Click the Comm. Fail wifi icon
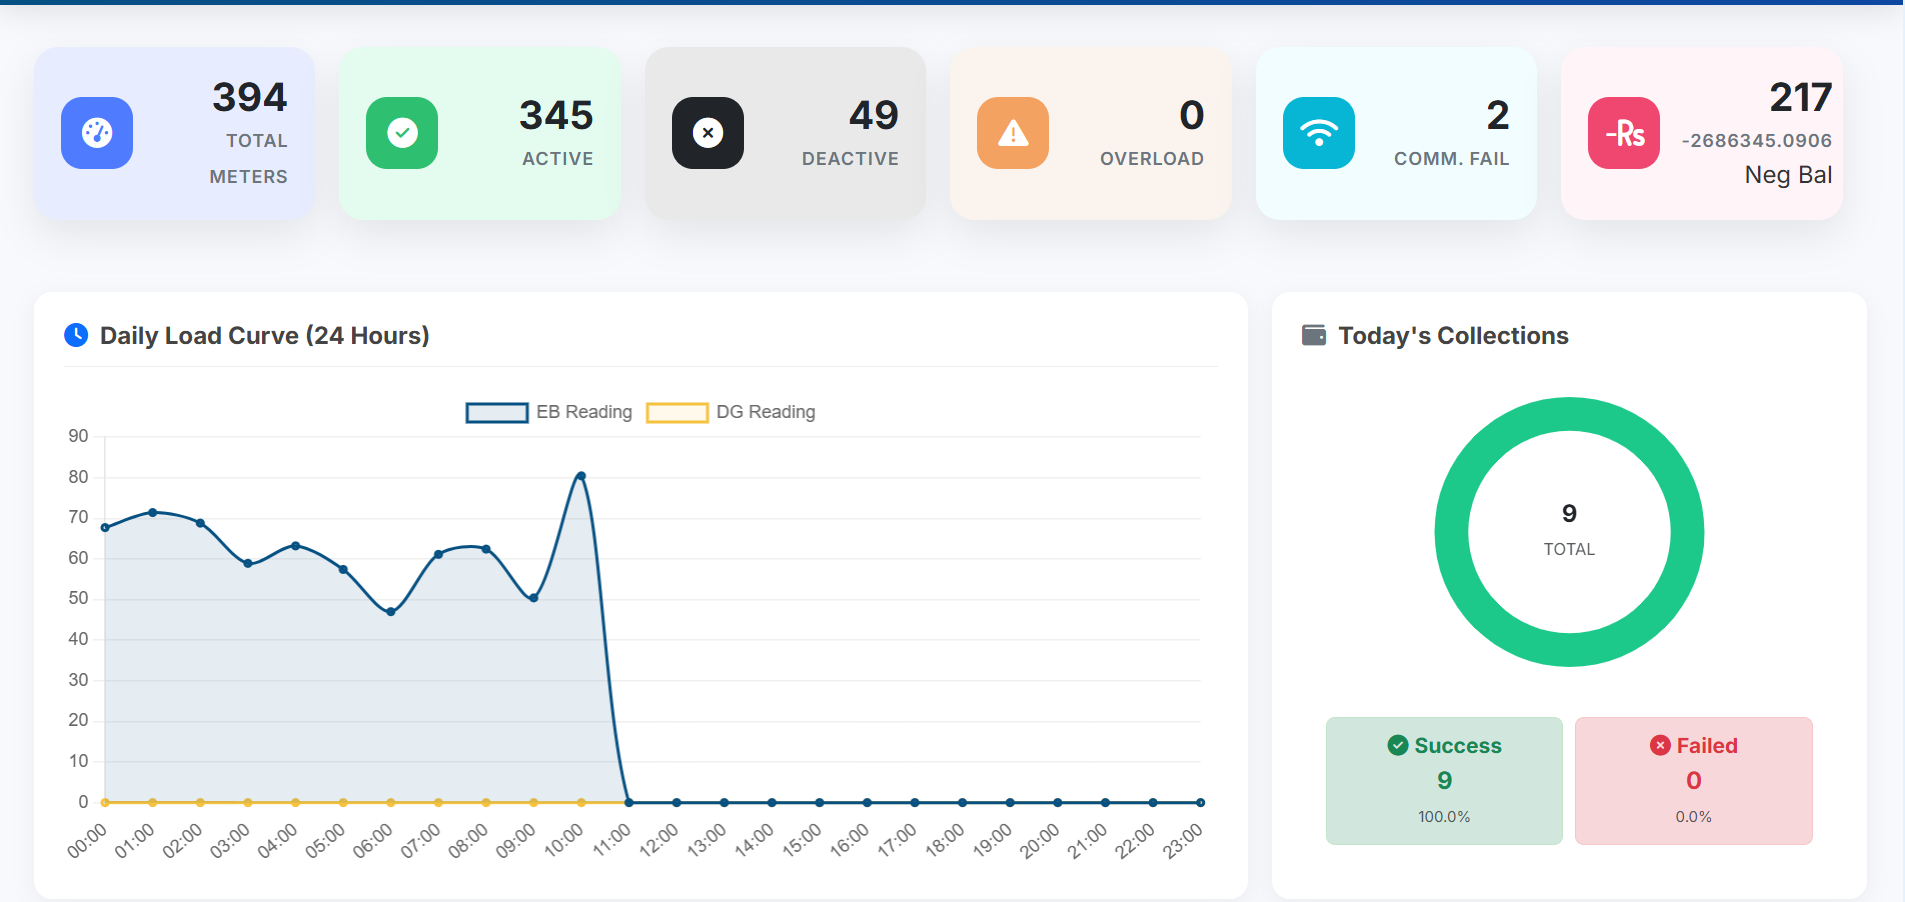This screenshot has height=902, width=1905. (1319, 133)
